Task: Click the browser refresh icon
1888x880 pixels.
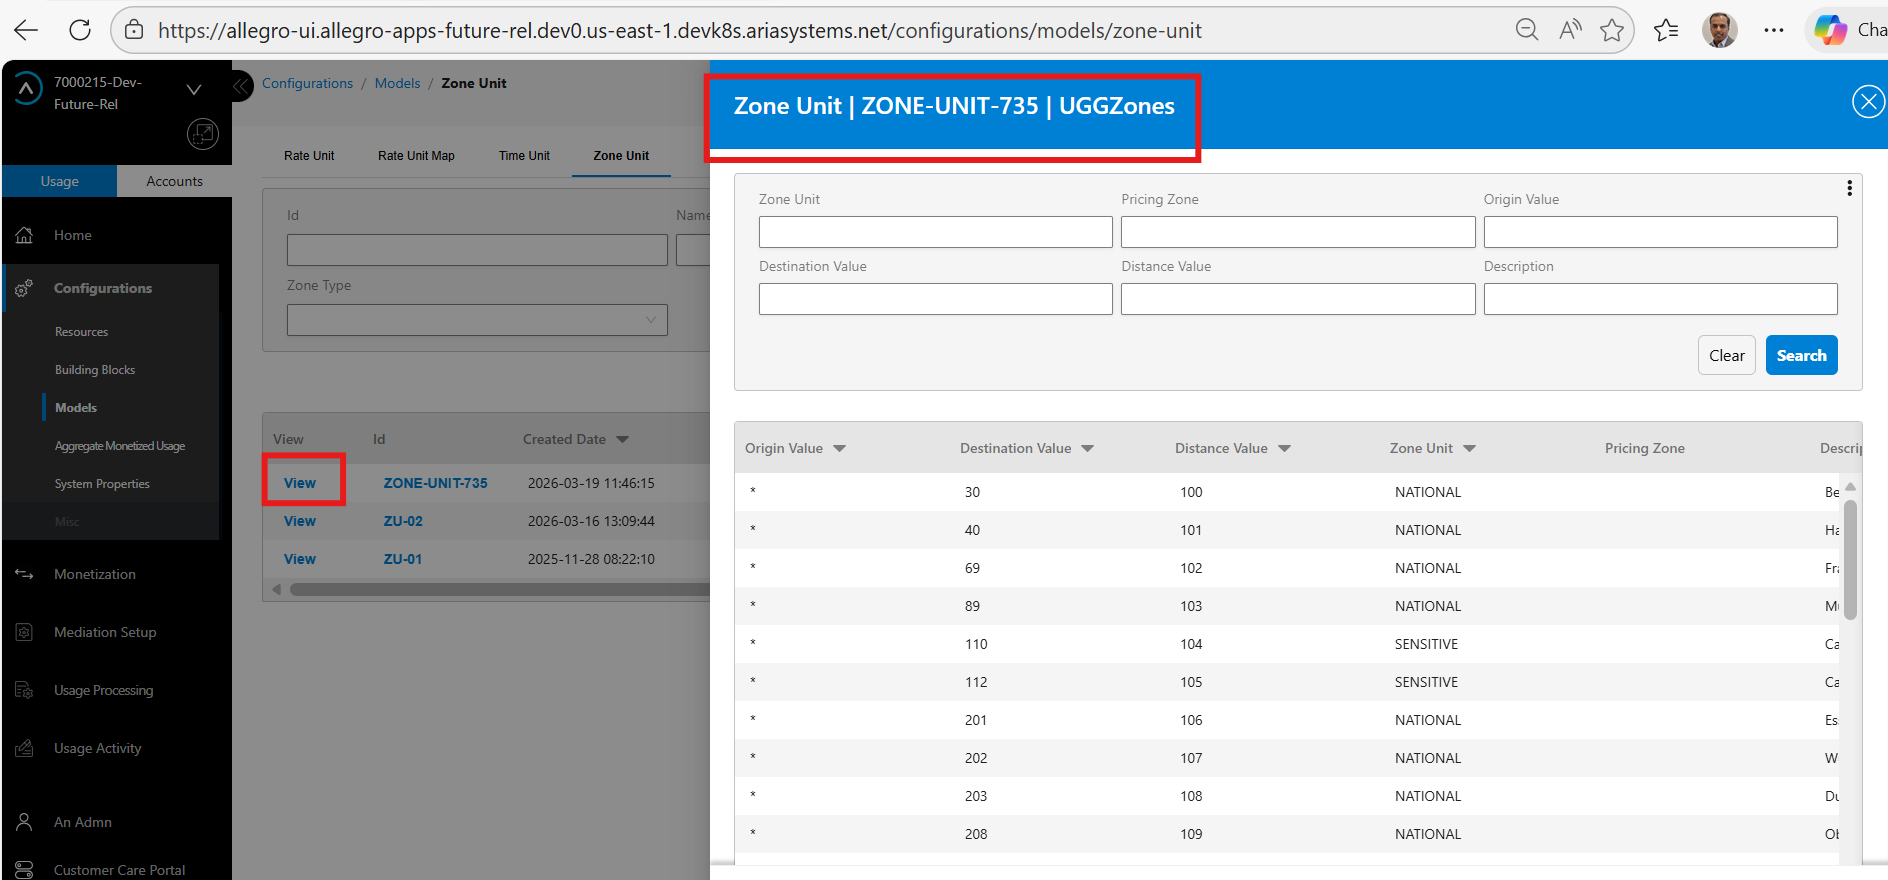Action: tap(80, 30)
